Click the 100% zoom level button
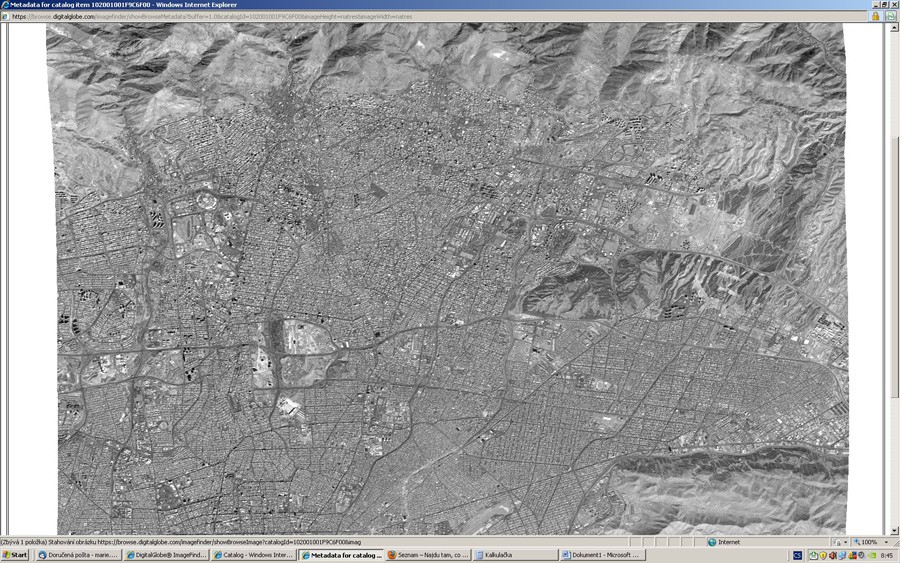 [x=866, y=542]
